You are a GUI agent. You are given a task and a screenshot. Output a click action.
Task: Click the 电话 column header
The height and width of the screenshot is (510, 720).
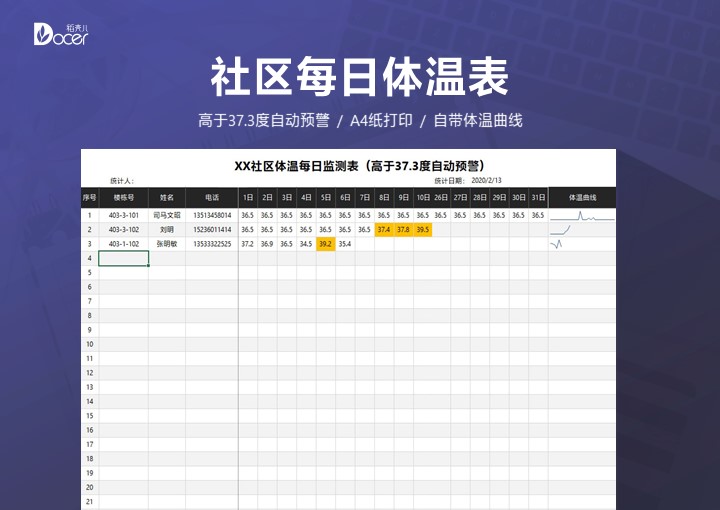[211, 198]
